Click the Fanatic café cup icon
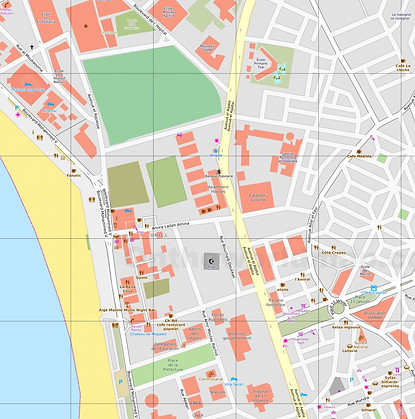The height and width of the screenshot is (419, 415). [74, 171]
